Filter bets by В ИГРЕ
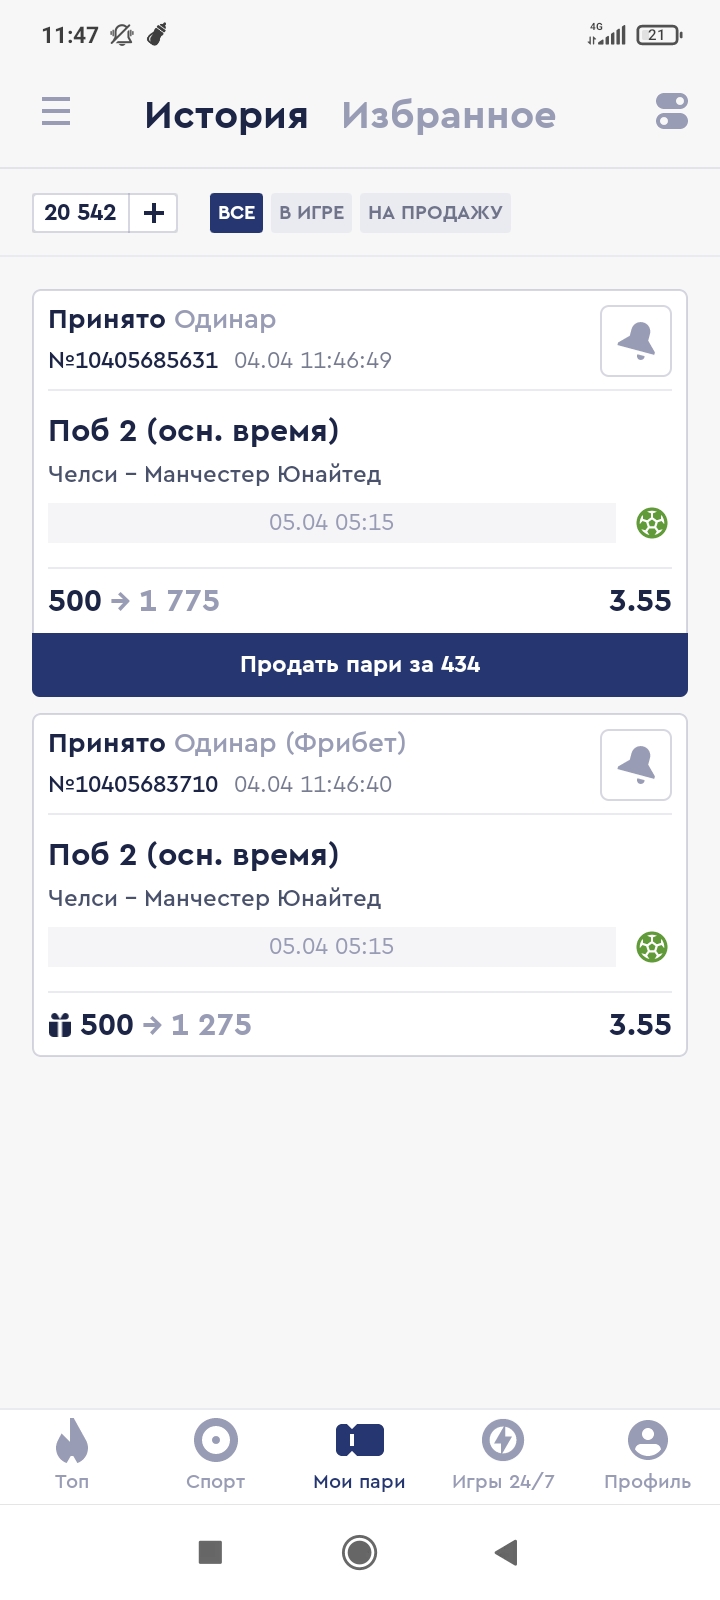 tap(311, 213)
